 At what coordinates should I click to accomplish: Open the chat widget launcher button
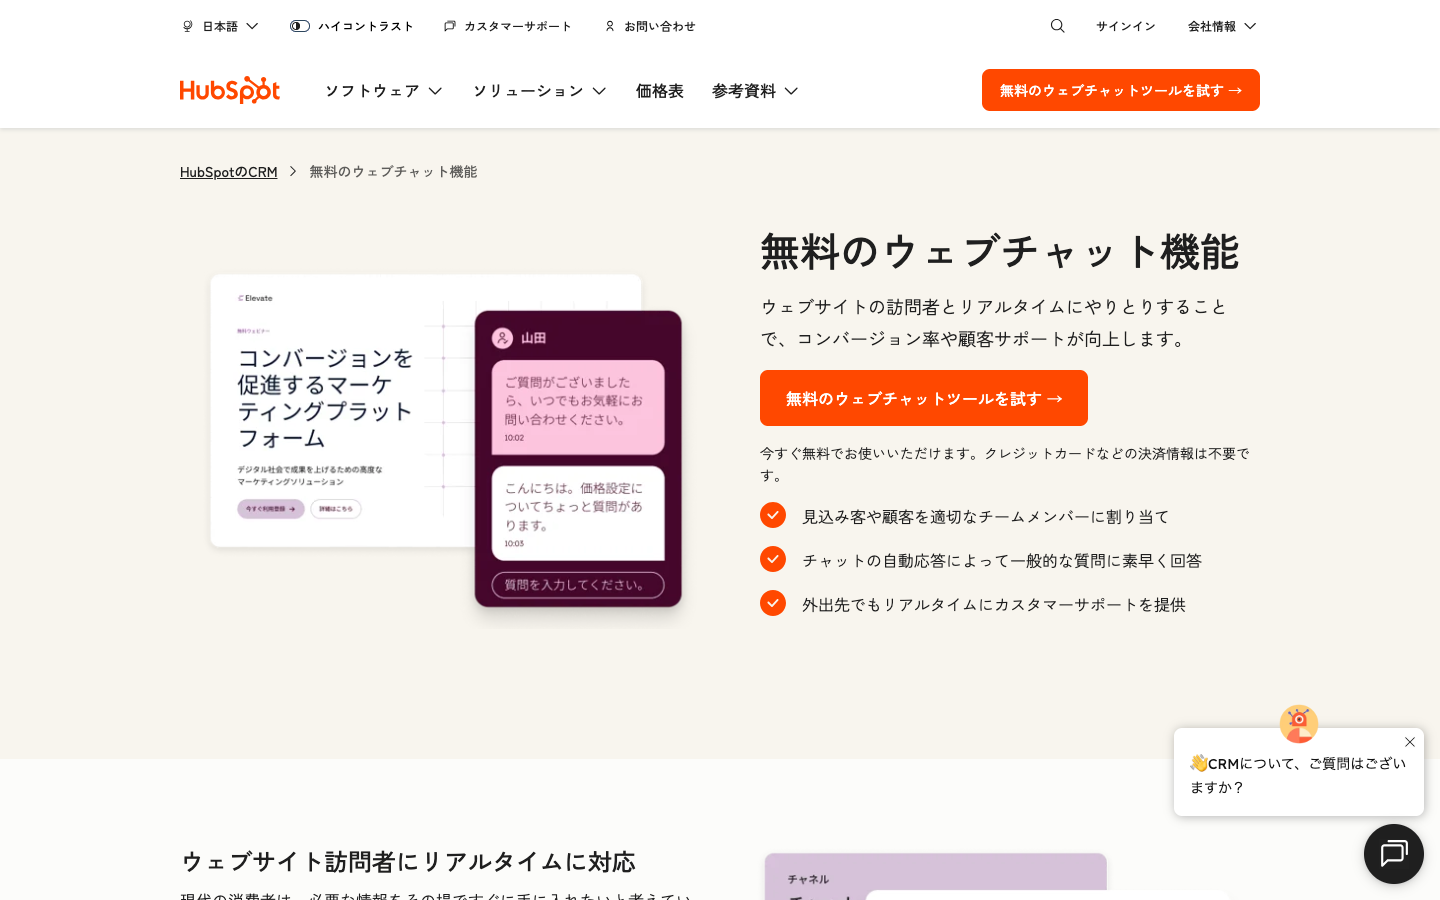pos(1393,854)
